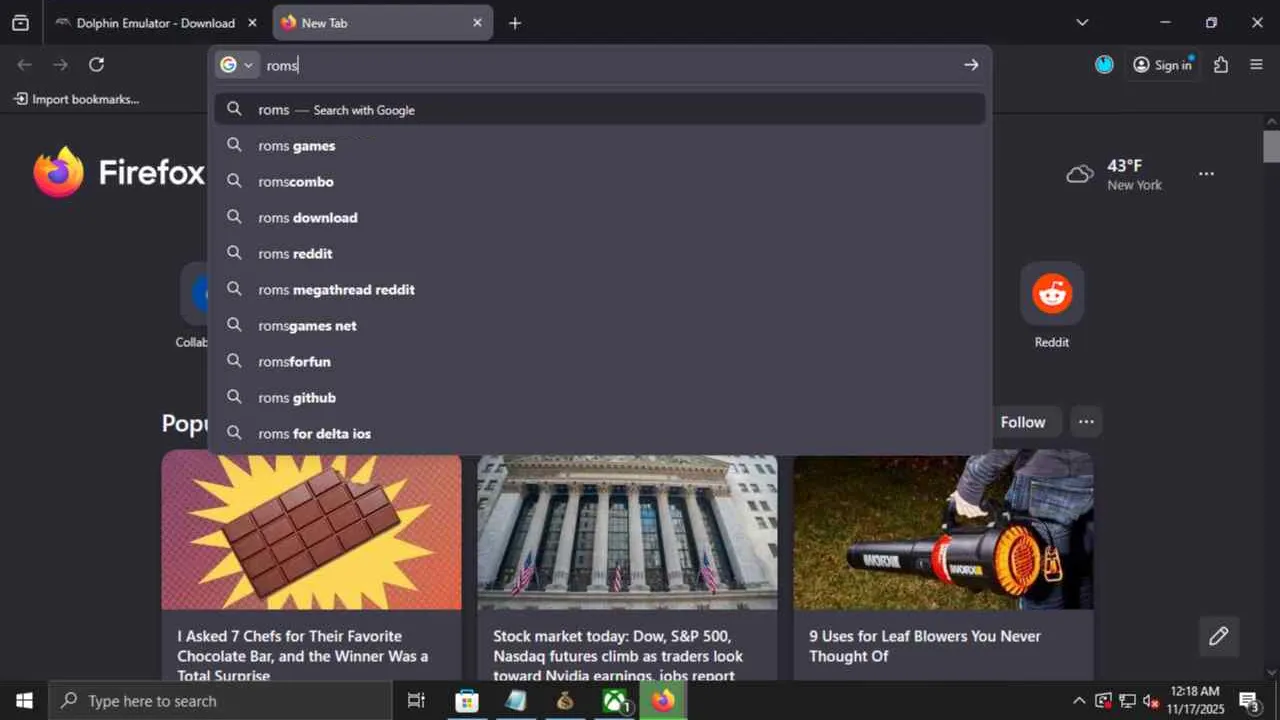
Task: Open the options menu beside Follow
Action: coord(1086,422)
